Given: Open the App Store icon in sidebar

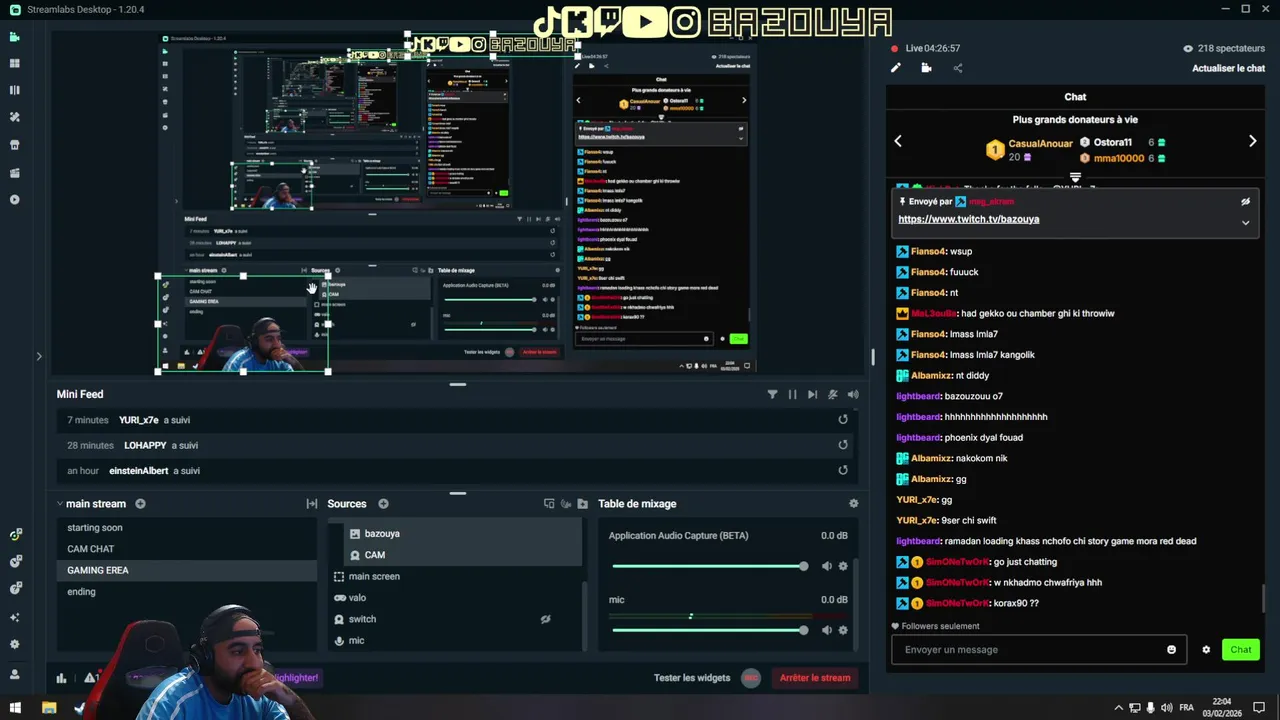Looking at the screenshot, I should 14,144.
